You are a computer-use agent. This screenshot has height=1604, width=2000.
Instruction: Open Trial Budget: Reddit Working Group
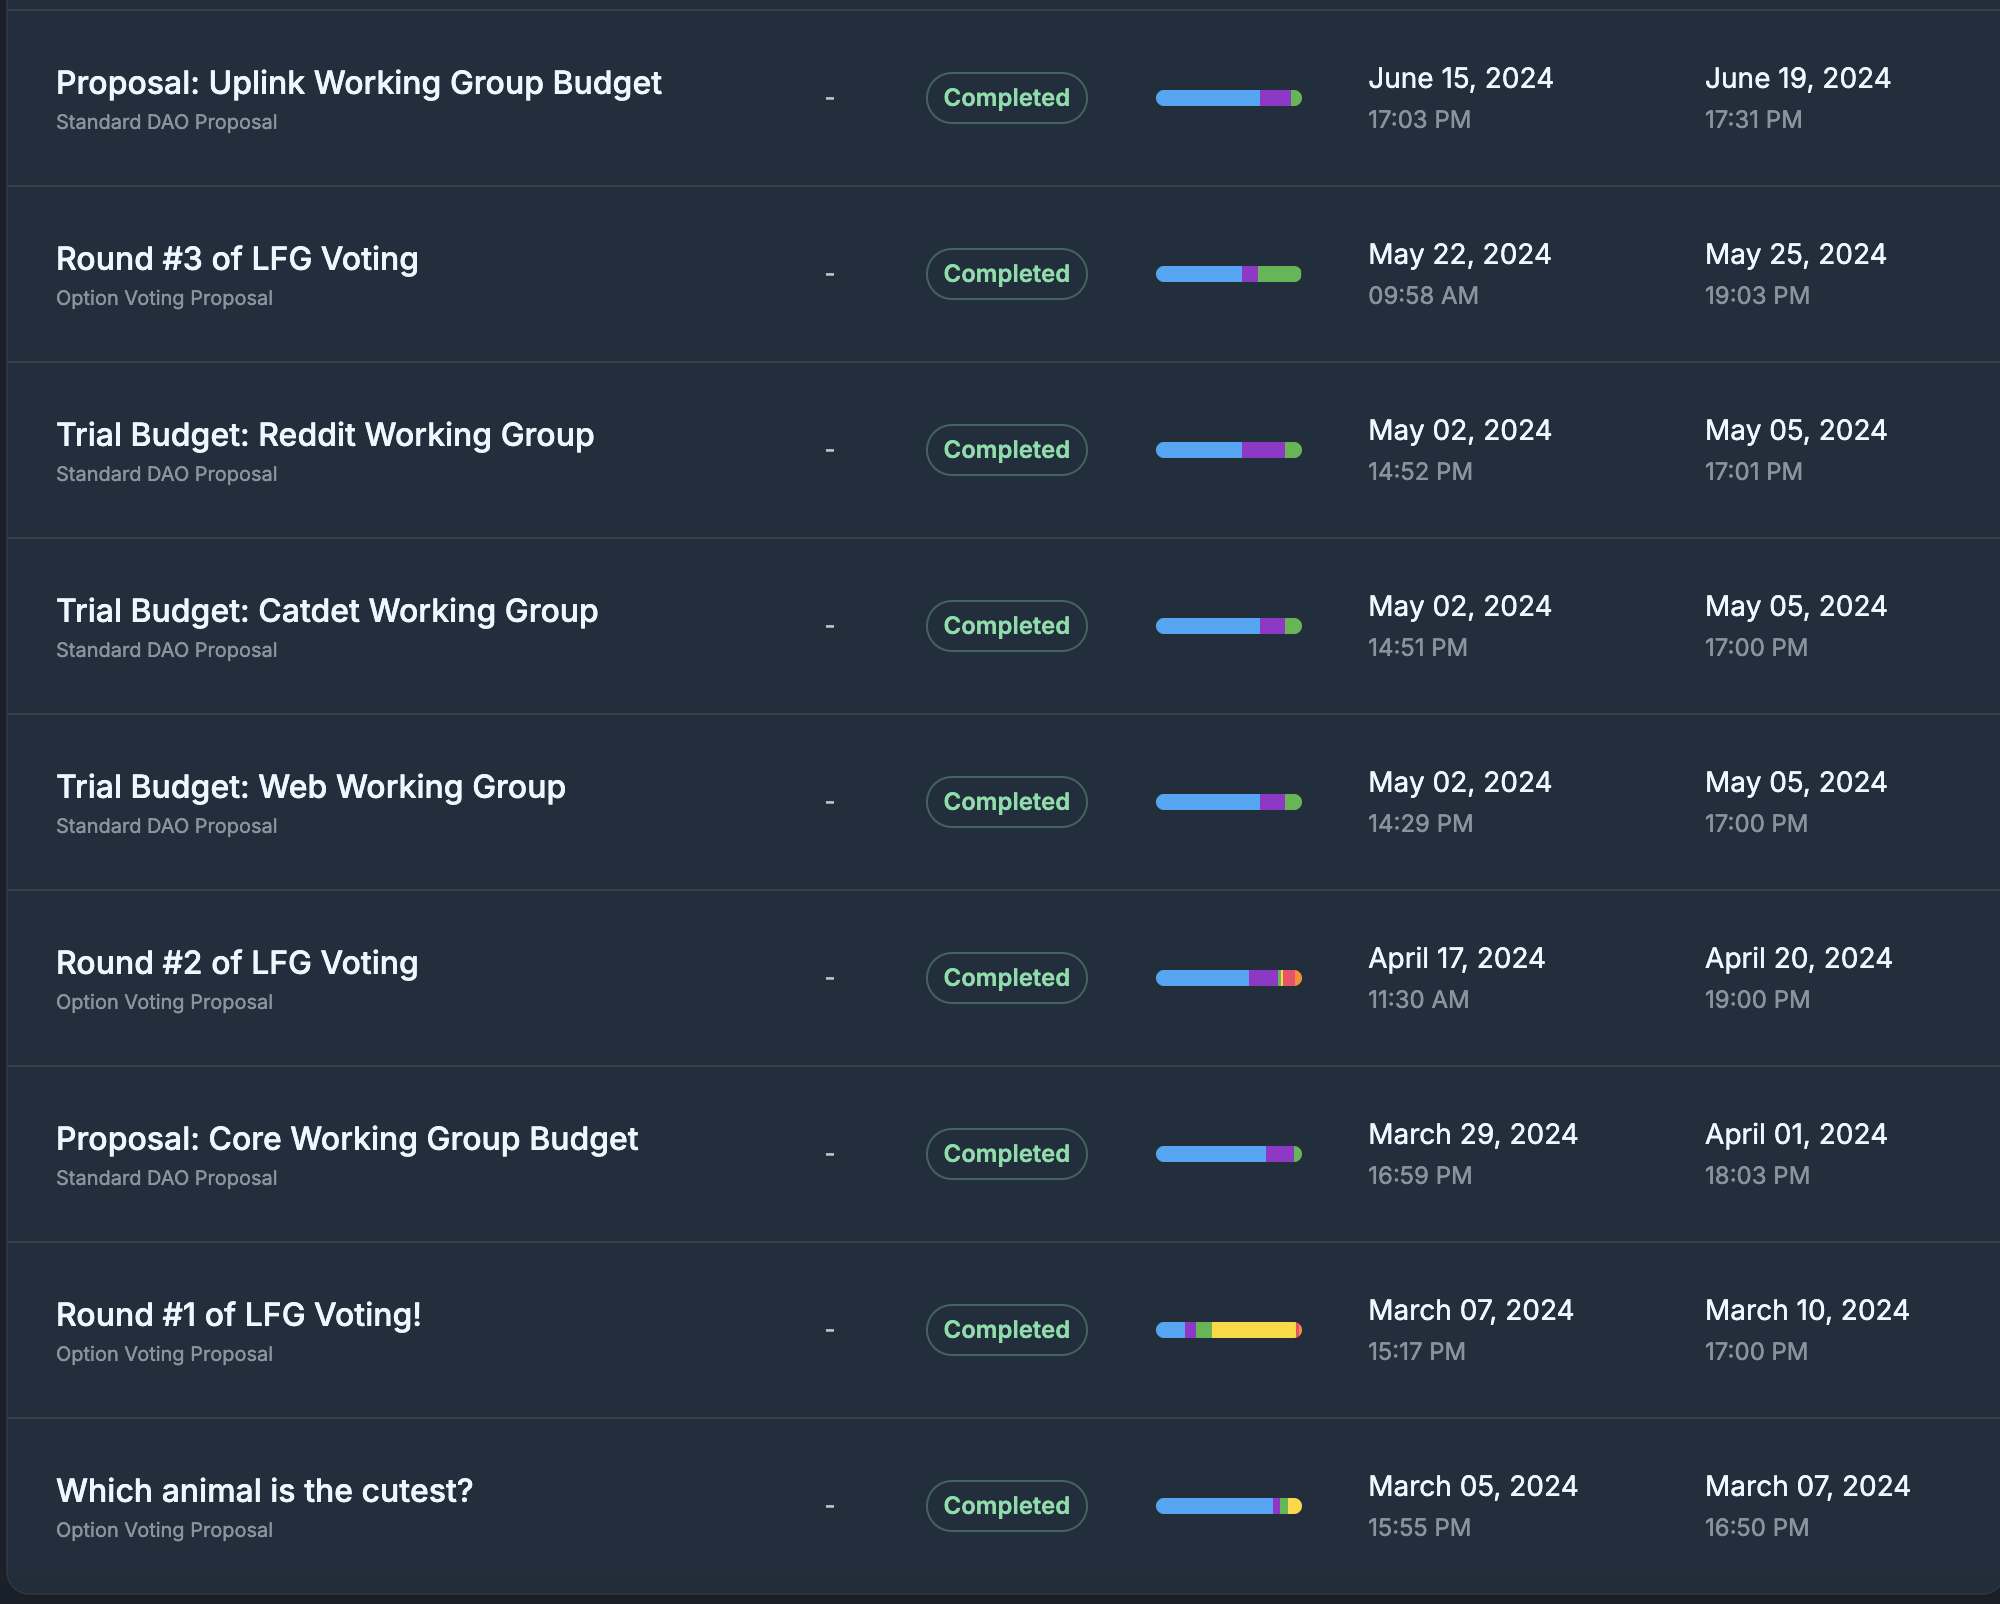pyautogui.click(x=325, y=435)
